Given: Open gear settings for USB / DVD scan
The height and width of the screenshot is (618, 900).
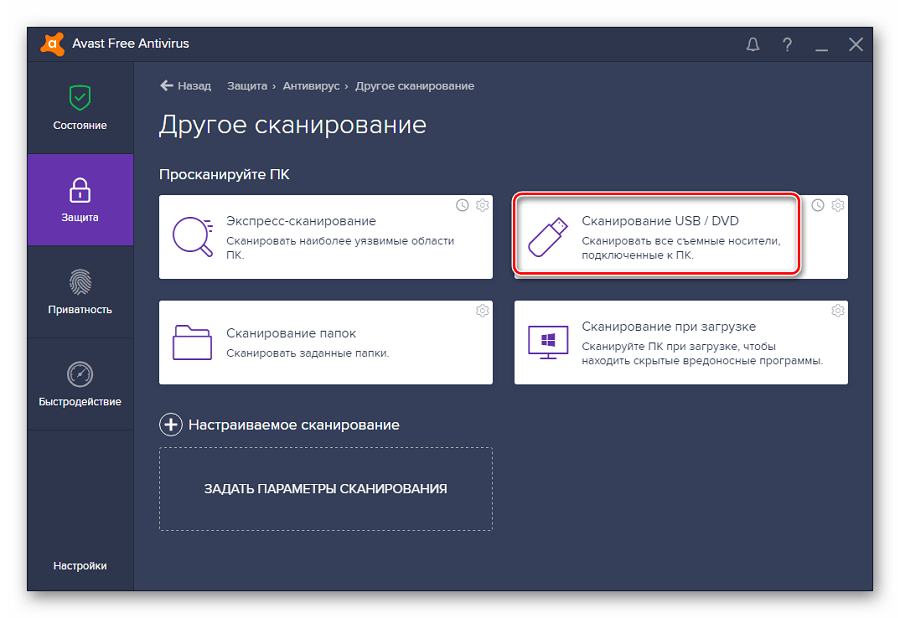Looking at the screenshot, I should pos(838,205).
